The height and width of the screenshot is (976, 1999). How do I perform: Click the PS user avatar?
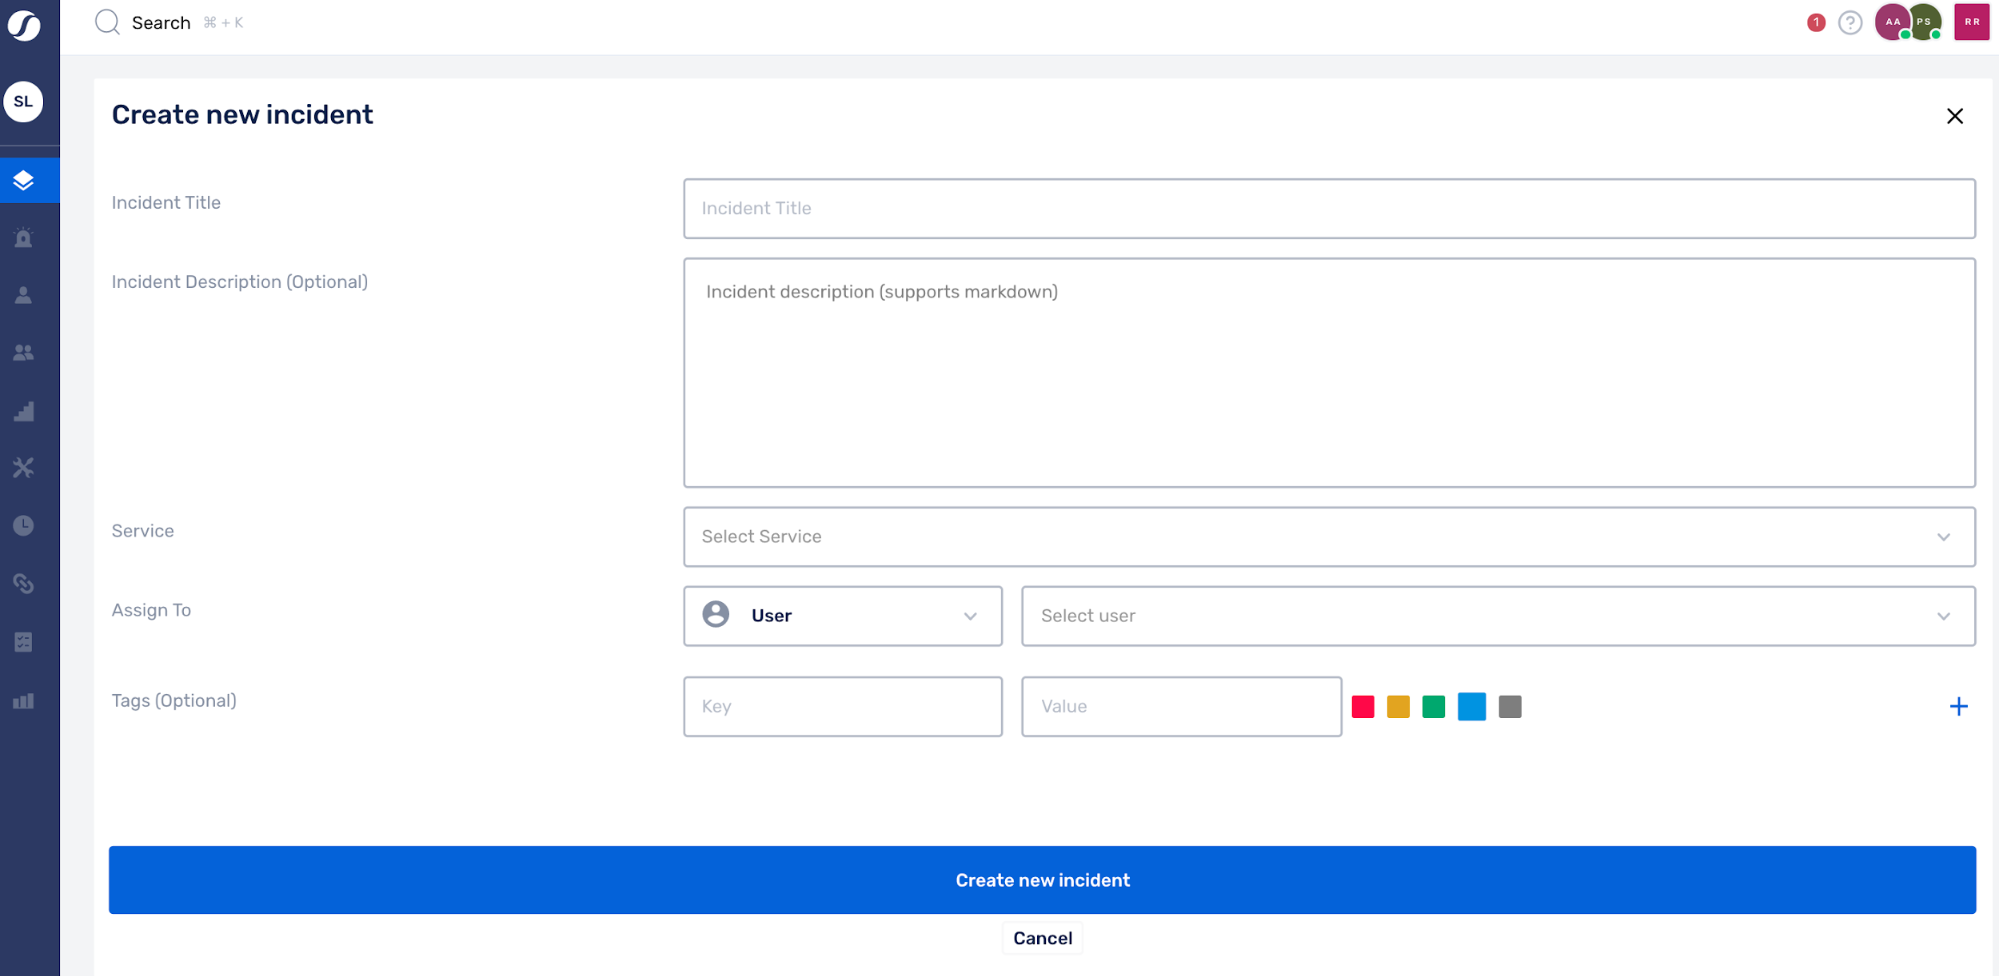[x=1924, y=22]
